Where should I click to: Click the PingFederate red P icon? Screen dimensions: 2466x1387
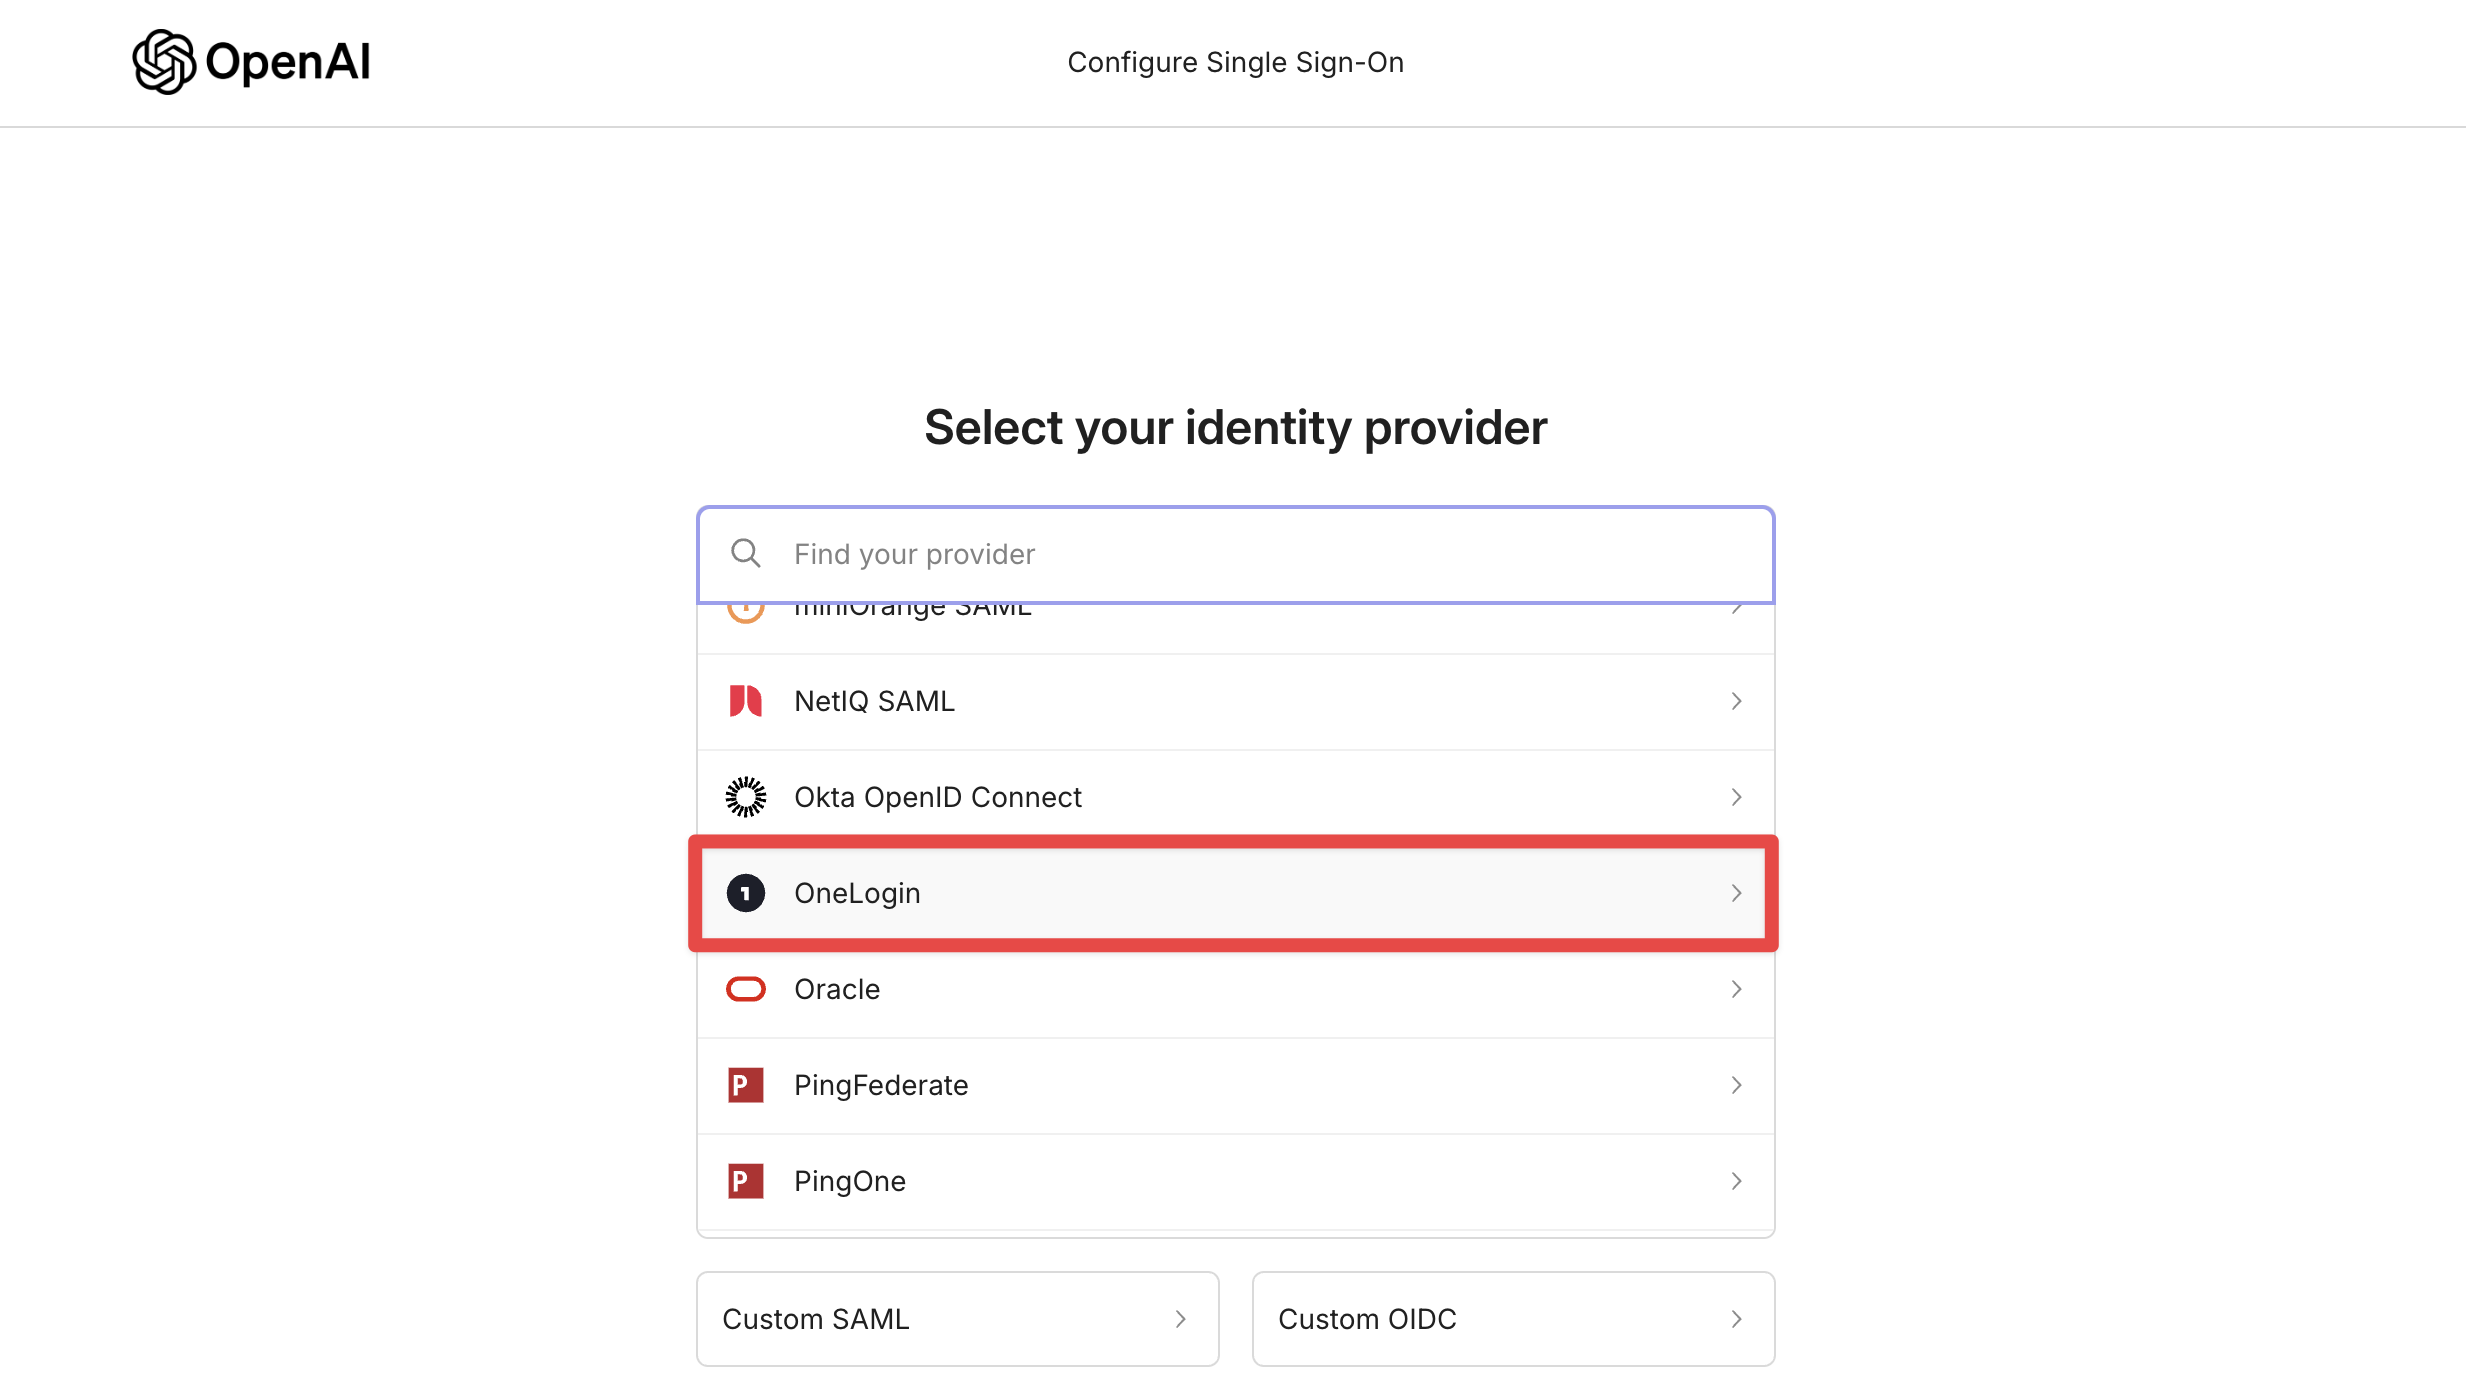point(746,1085)
